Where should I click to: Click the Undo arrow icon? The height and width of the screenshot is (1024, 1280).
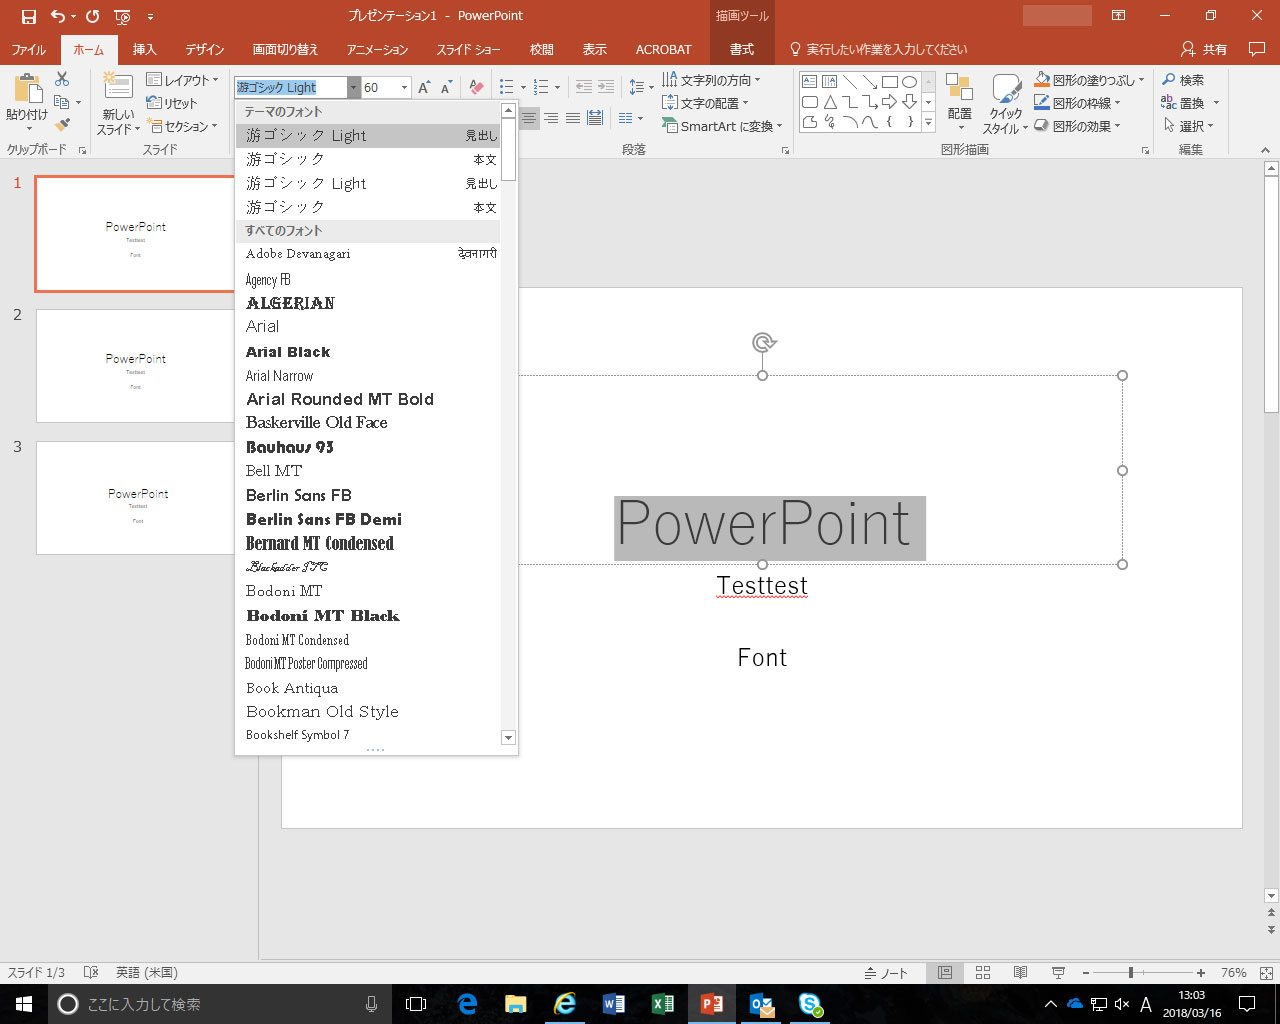point(57,16)
